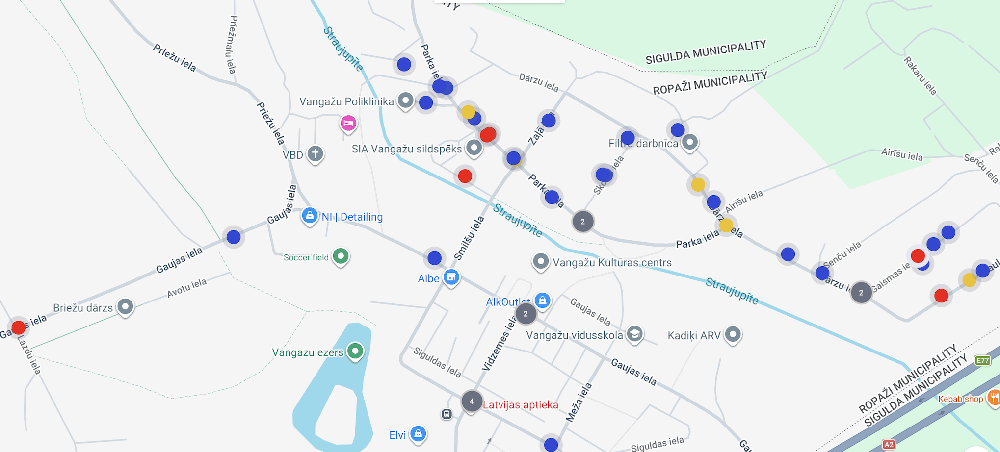Click the NI | Detailing shop icon

click(x=310, y=216)
